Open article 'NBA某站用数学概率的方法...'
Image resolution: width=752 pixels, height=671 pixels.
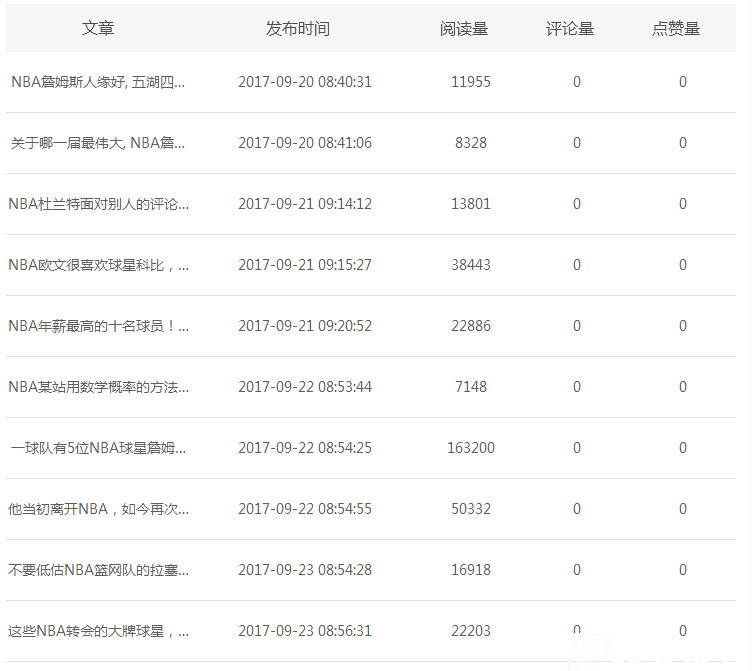[x=98, y=387]
